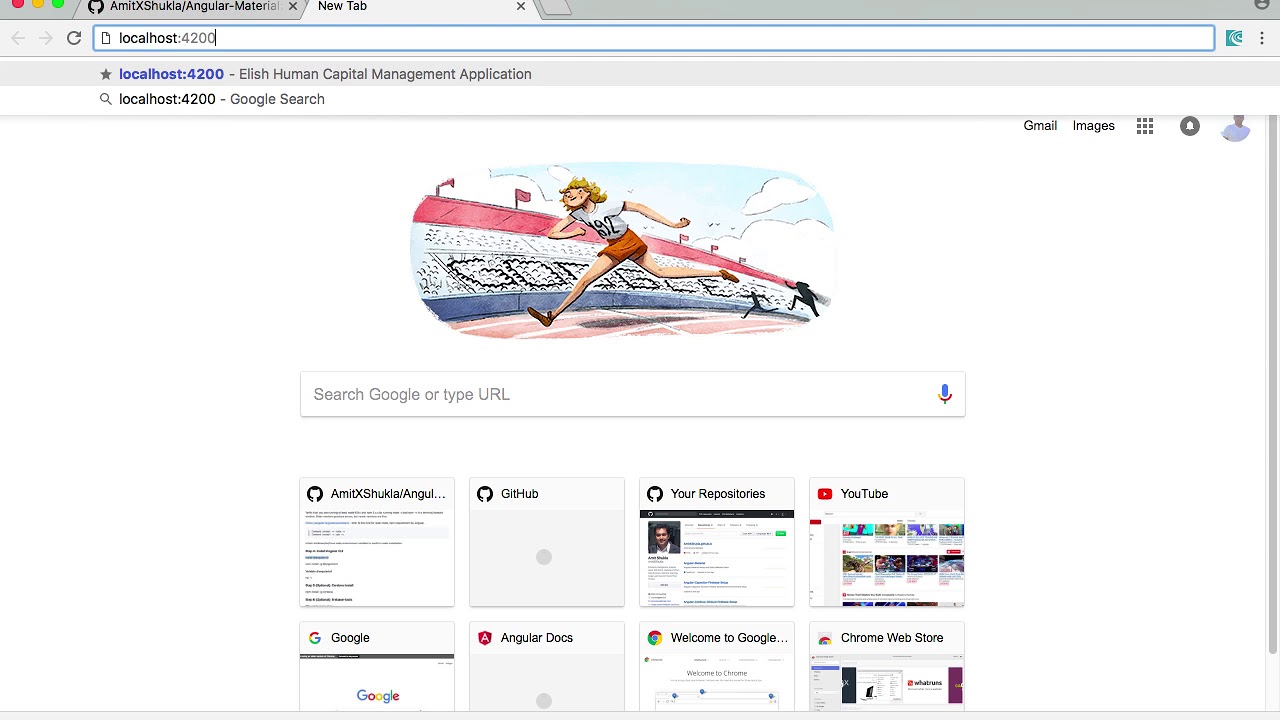Select the New Tab tab
The image size is (1280, 720).
tap(420, 7)
